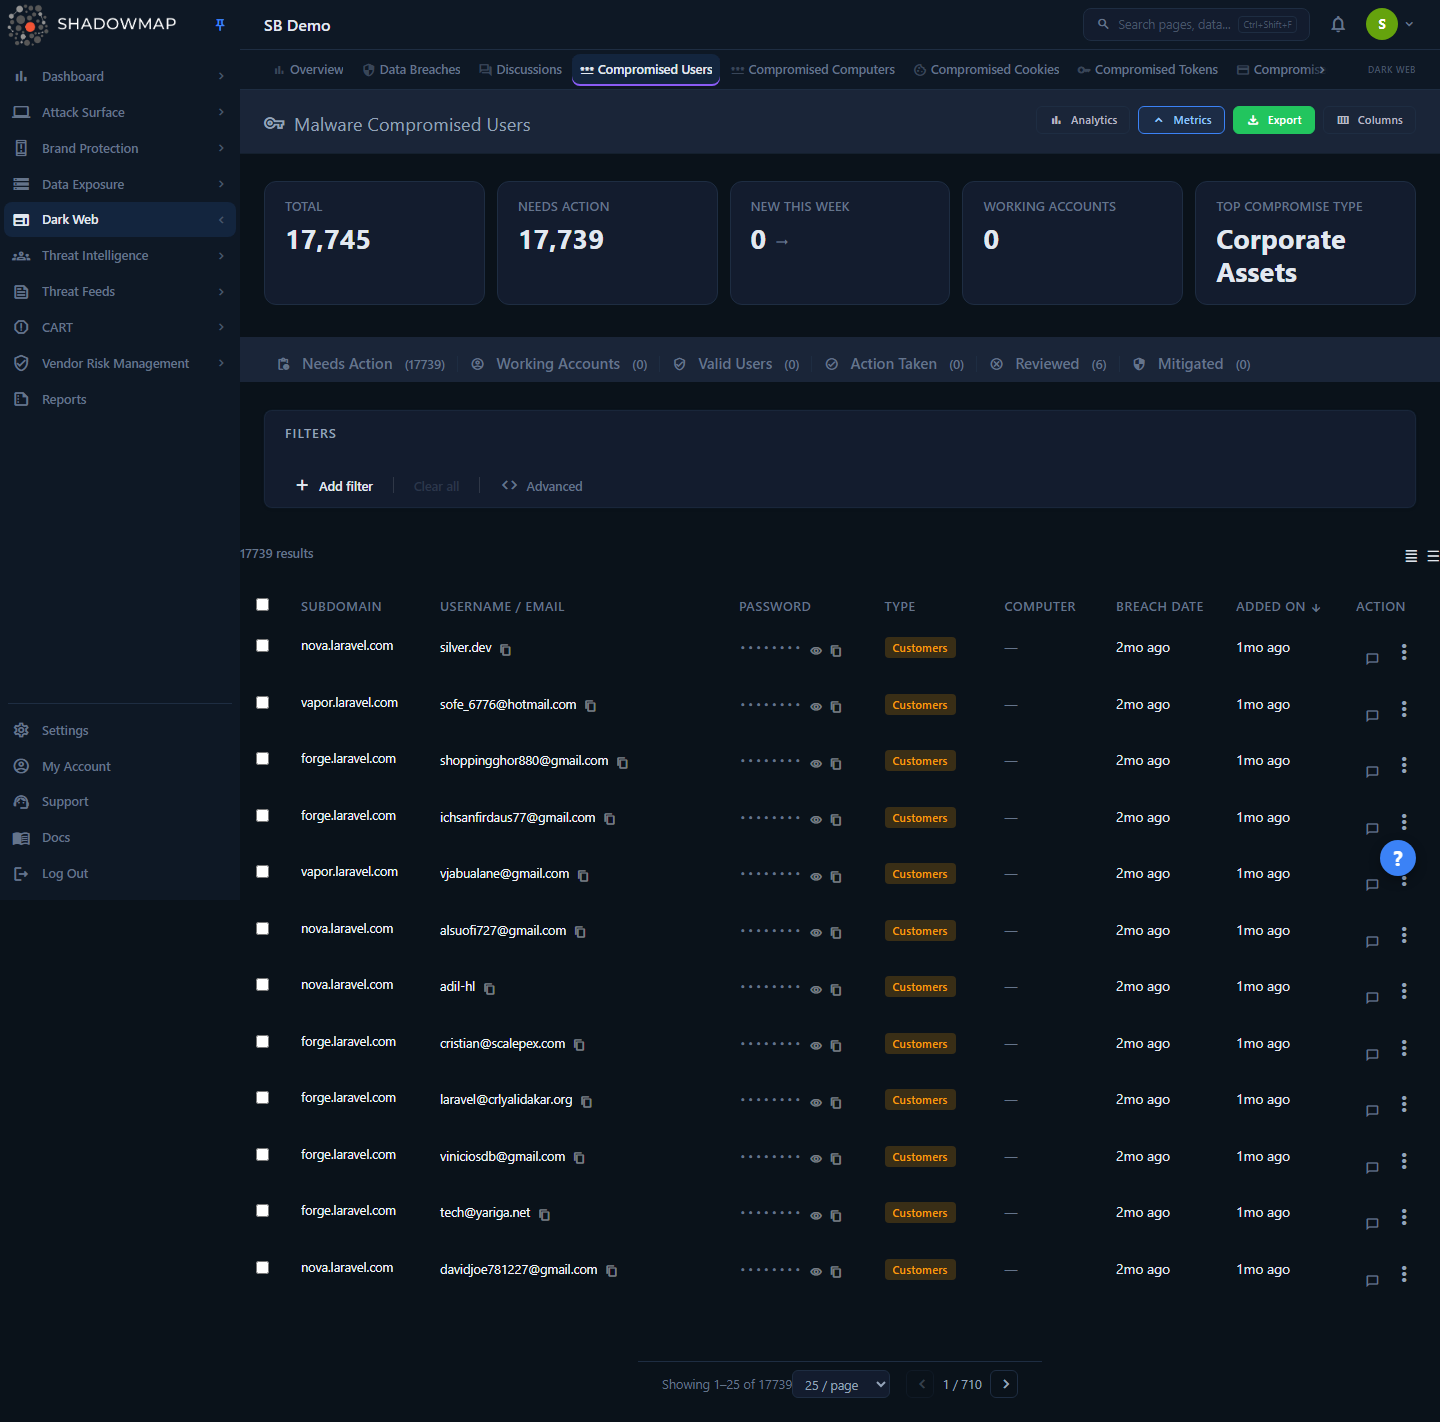
Task: Open the notifications bell
Action: 1338,24
